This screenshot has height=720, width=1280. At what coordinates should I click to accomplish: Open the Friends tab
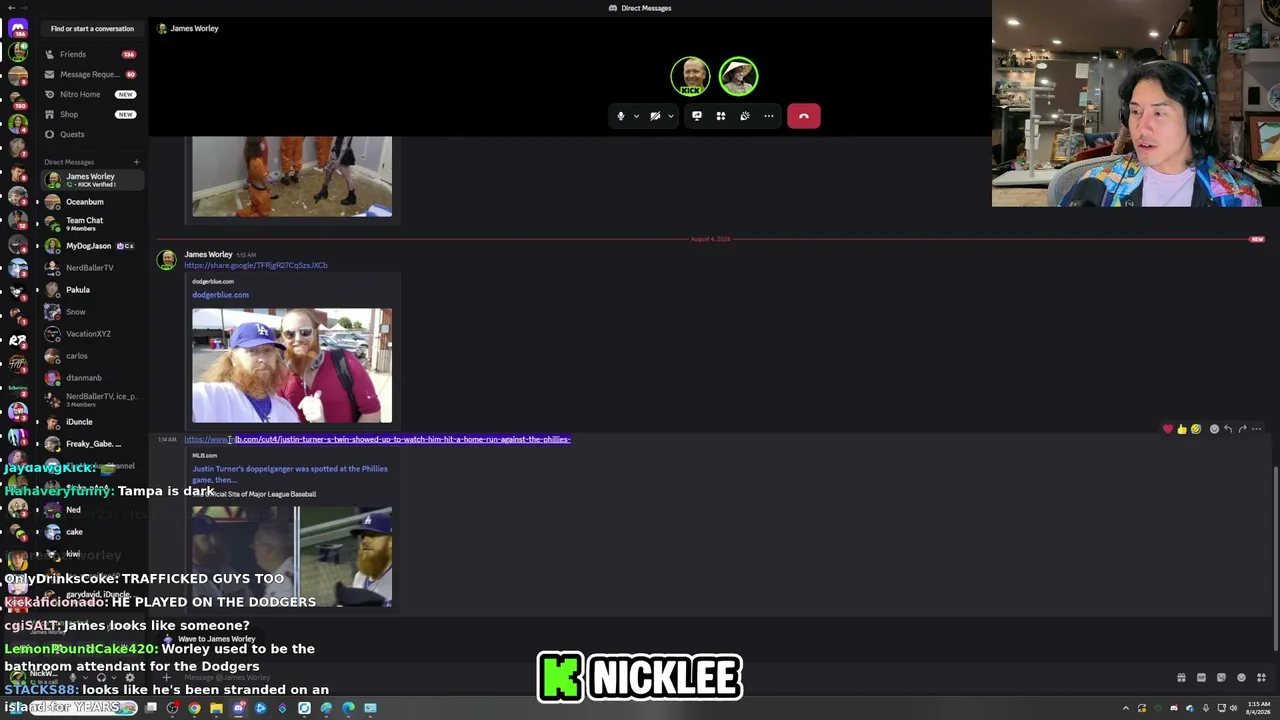[90, 54]
